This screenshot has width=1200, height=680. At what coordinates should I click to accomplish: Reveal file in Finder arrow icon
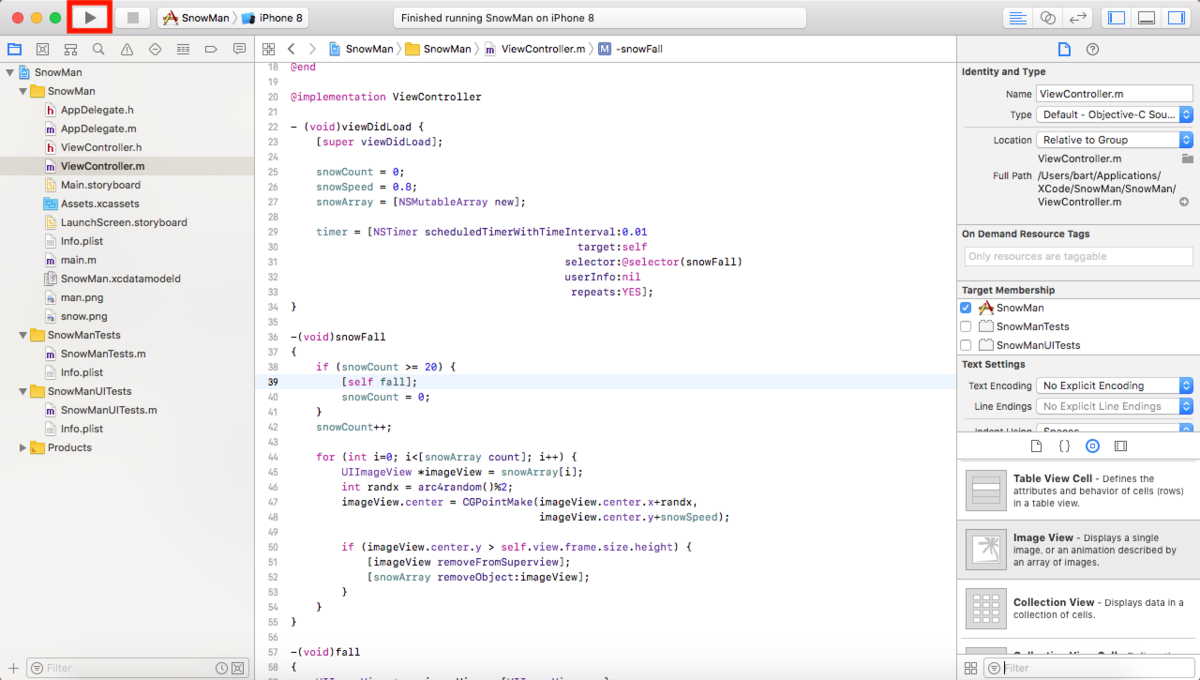(1186, 201)
